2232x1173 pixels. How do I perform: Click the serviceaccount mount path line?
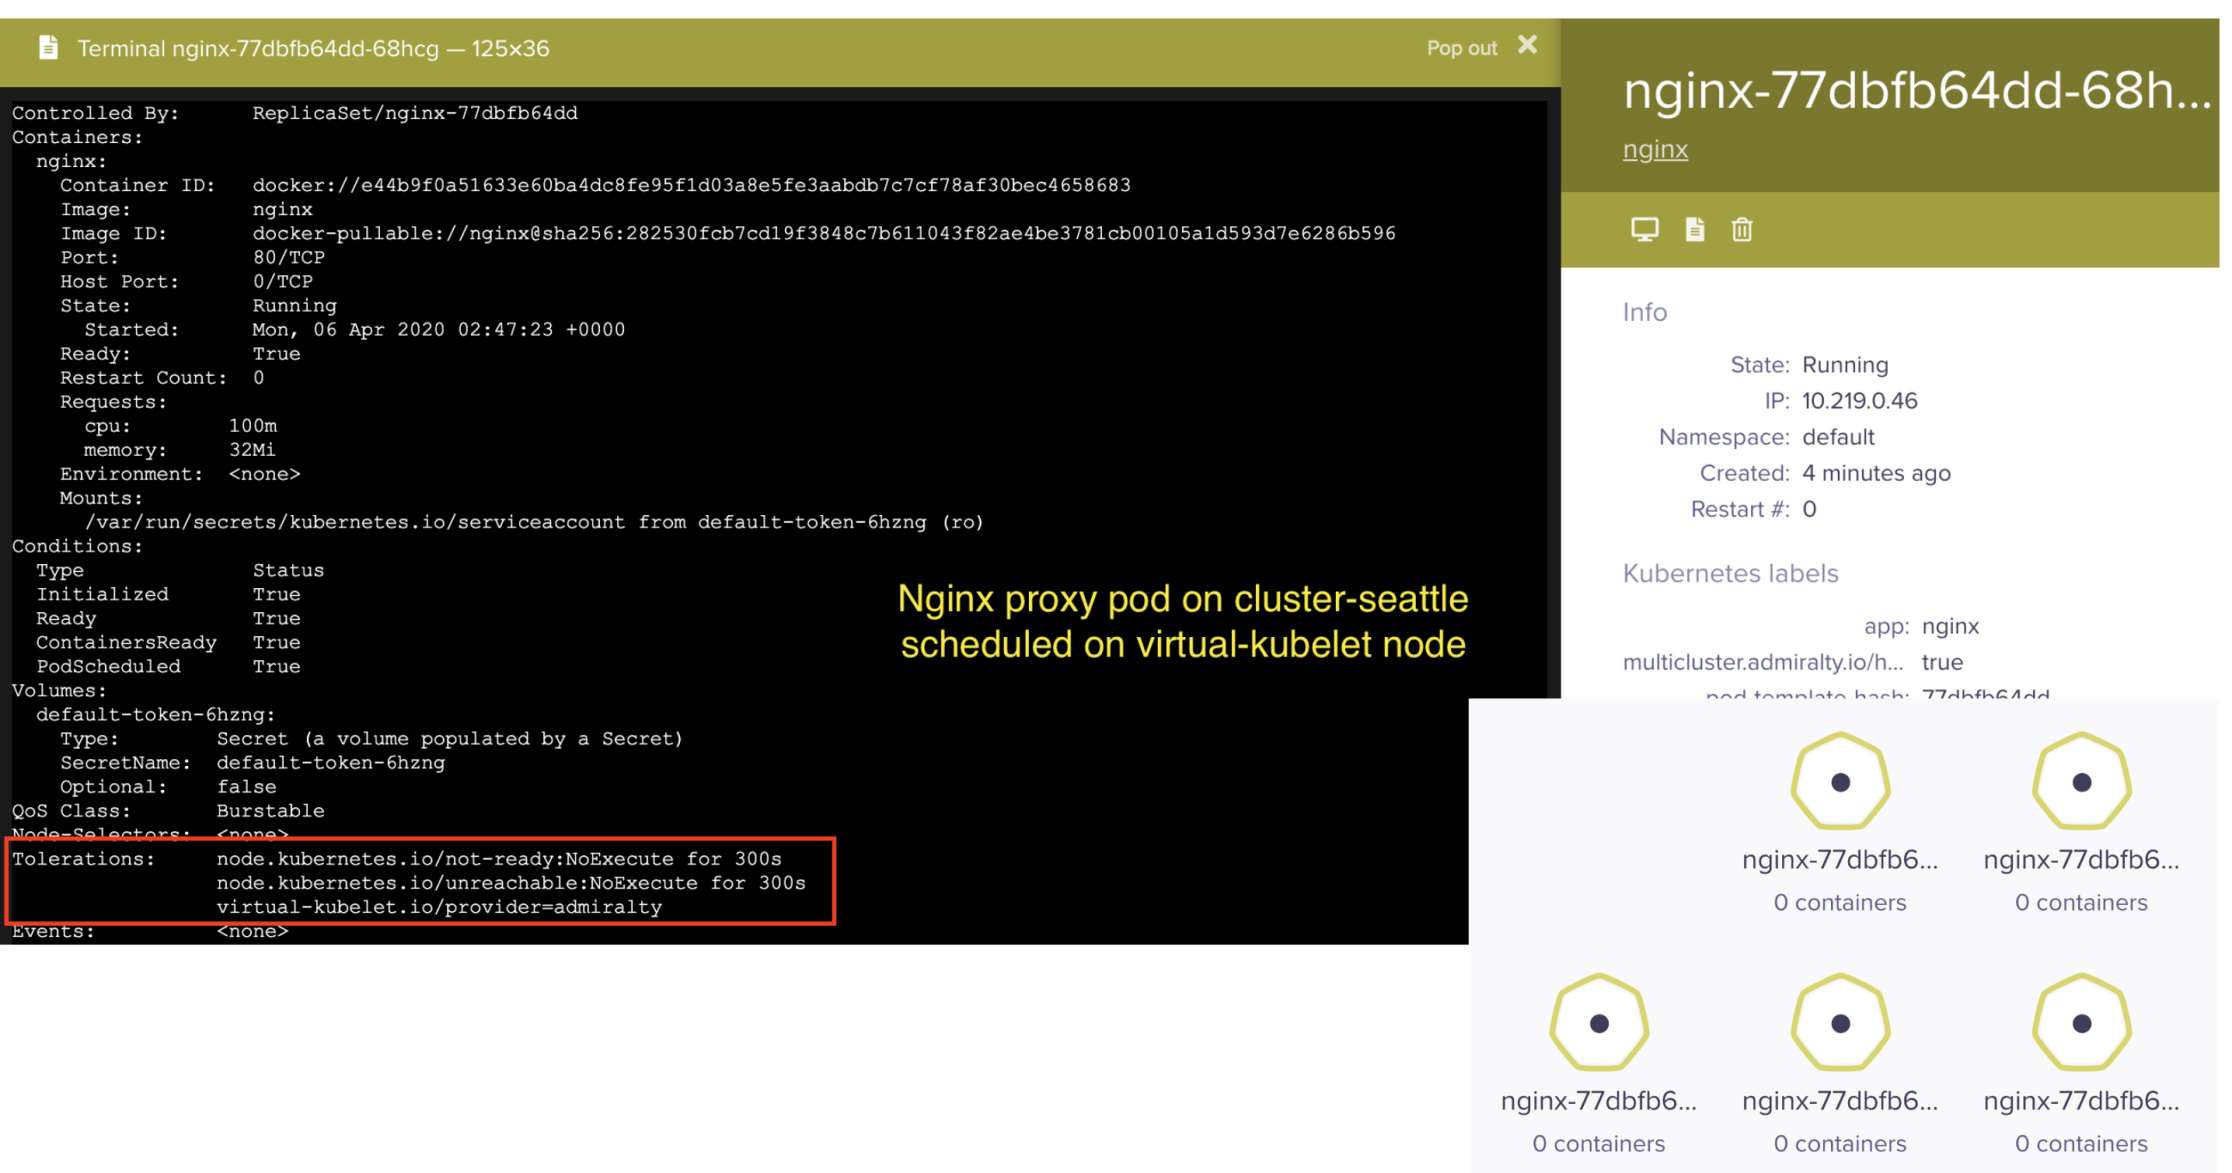click(534, 522)
